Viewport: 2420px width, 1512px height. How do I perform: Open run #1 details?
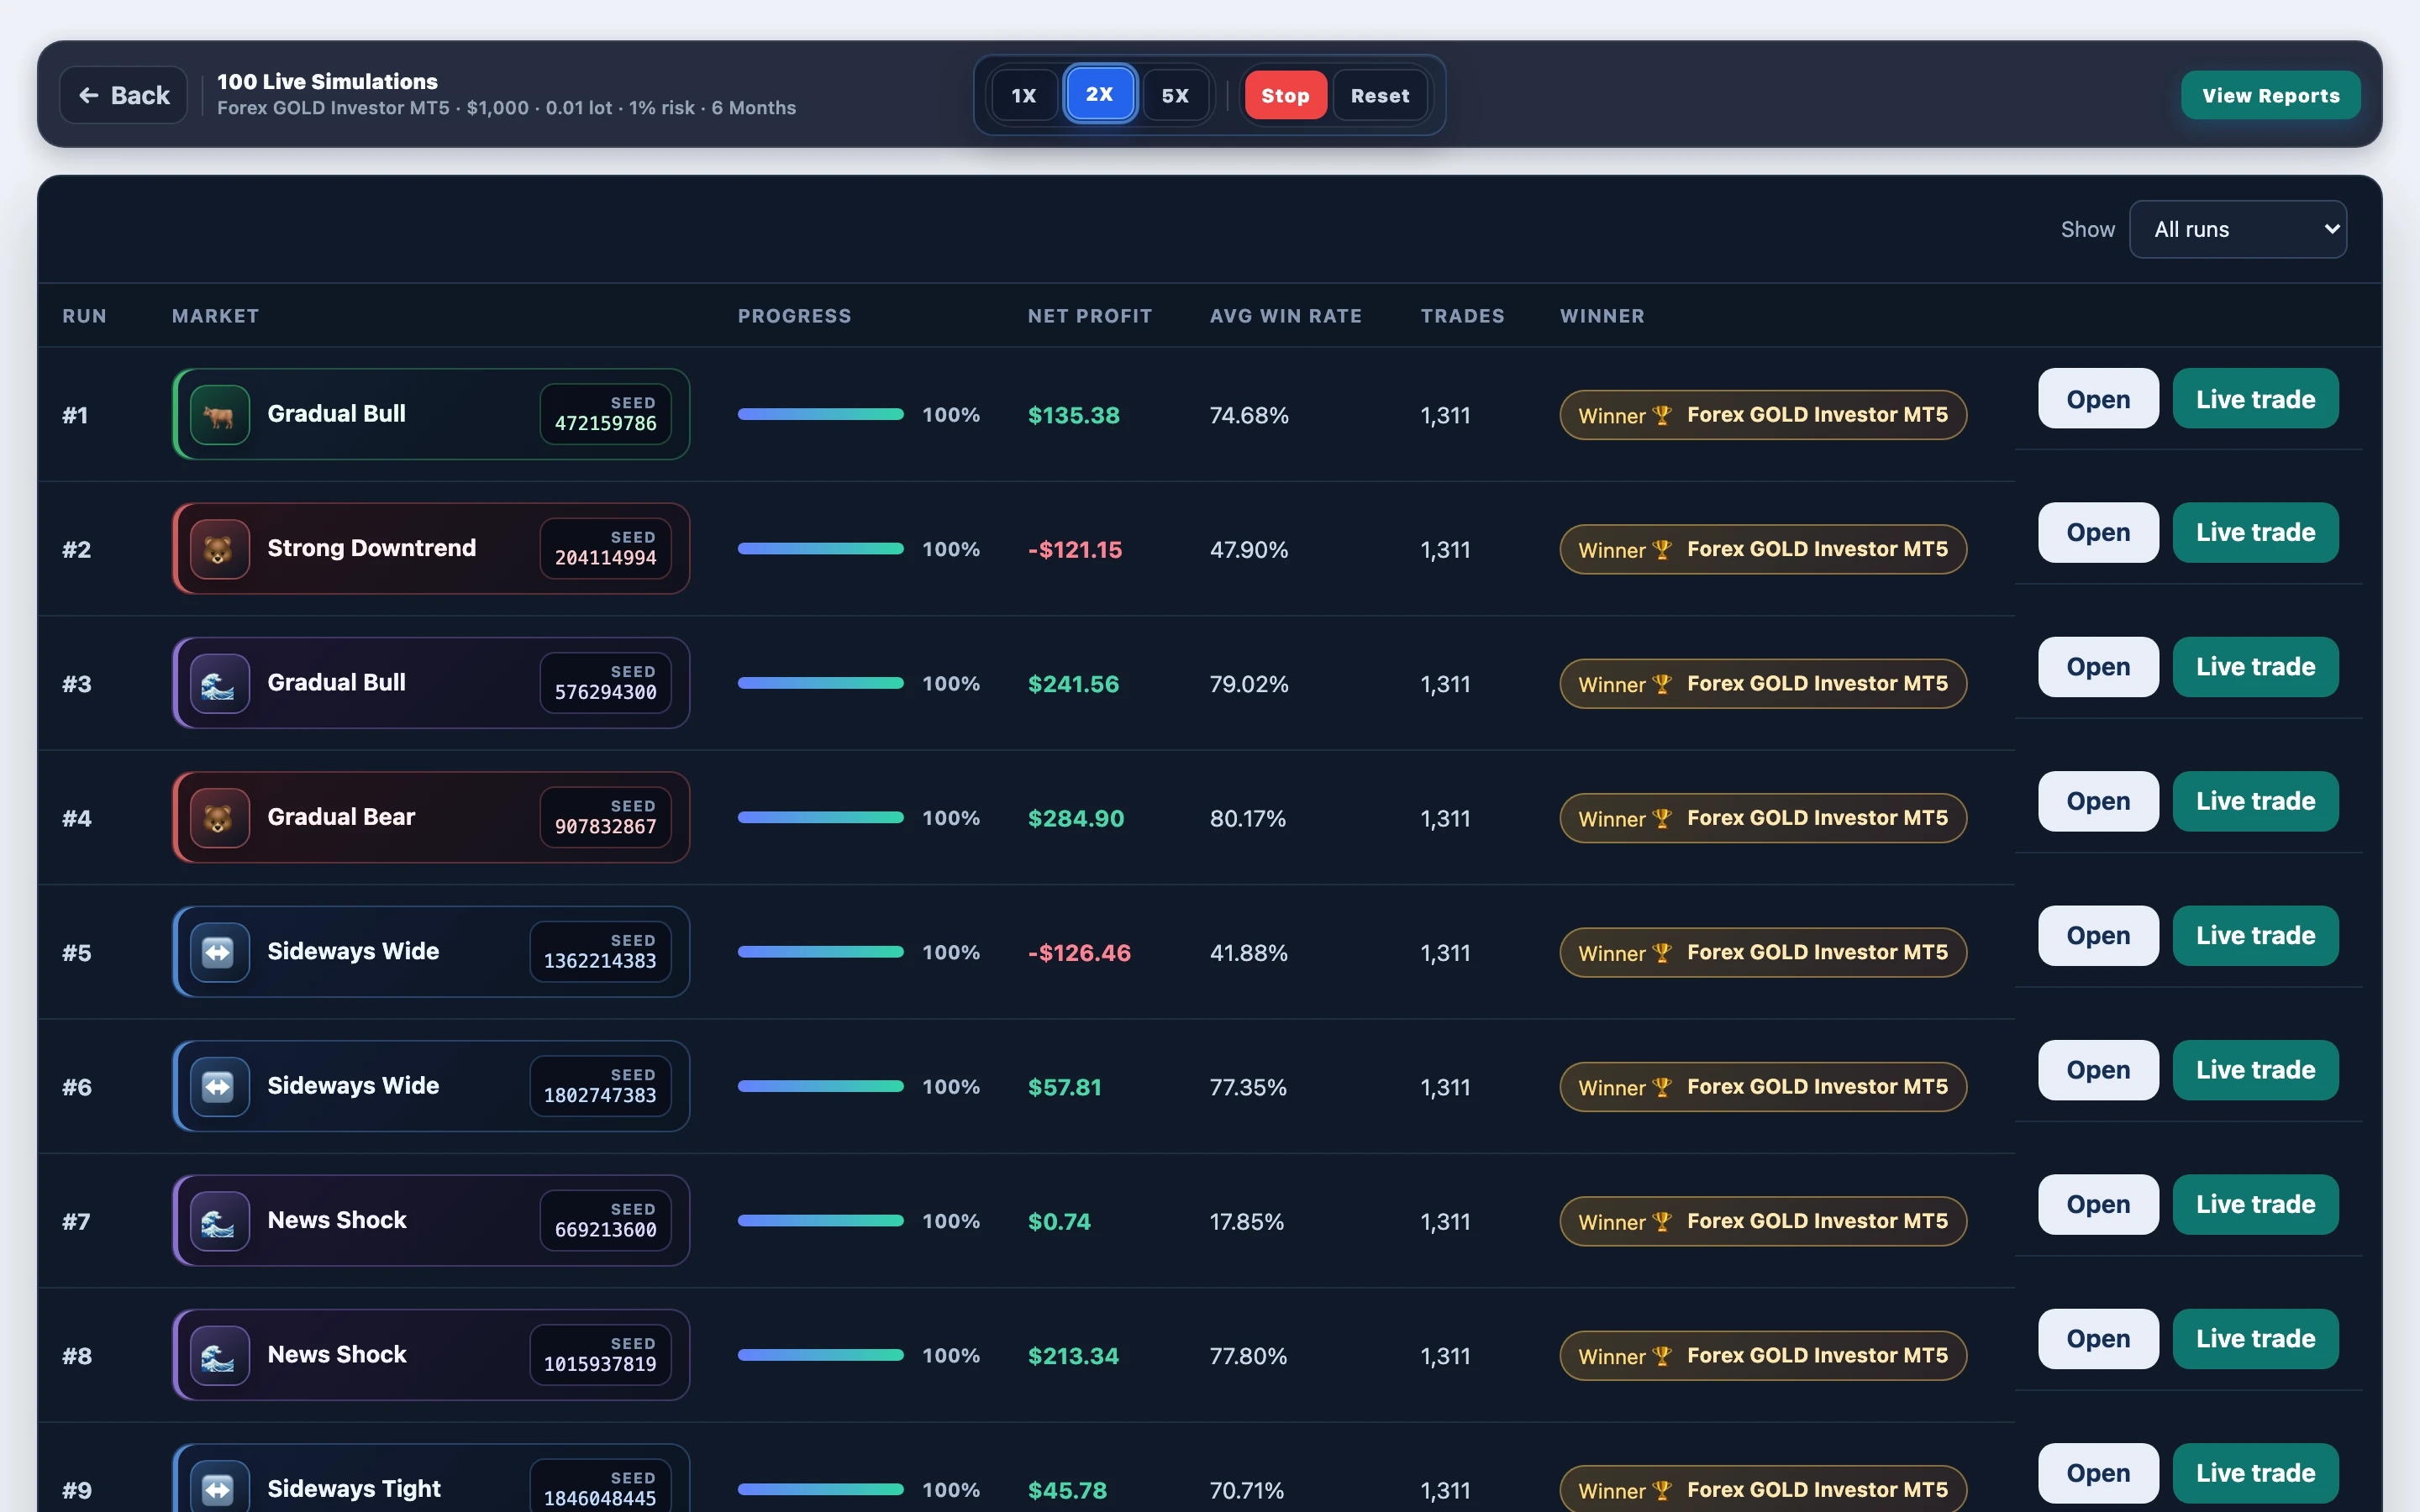[2098, 398]
